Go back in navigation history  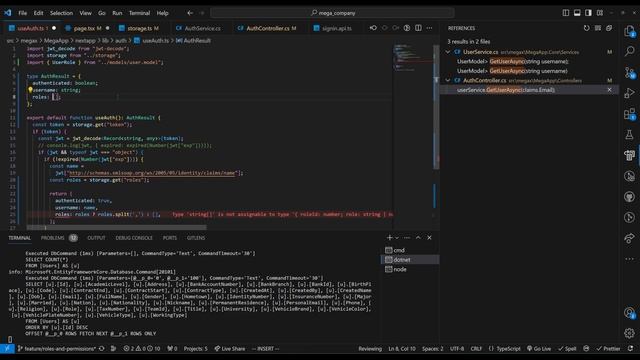(190, 13)
